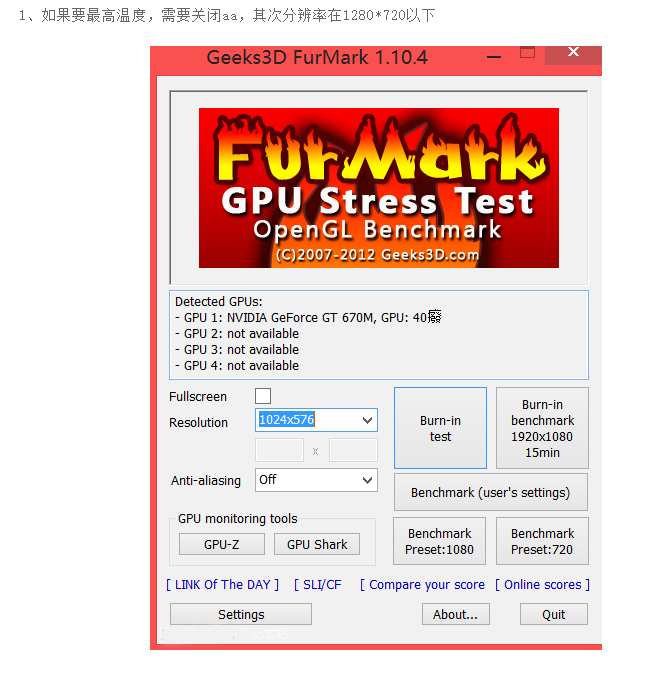Close the FurMark window
Screen dimensions: 660x679
(x=573, y=53)
